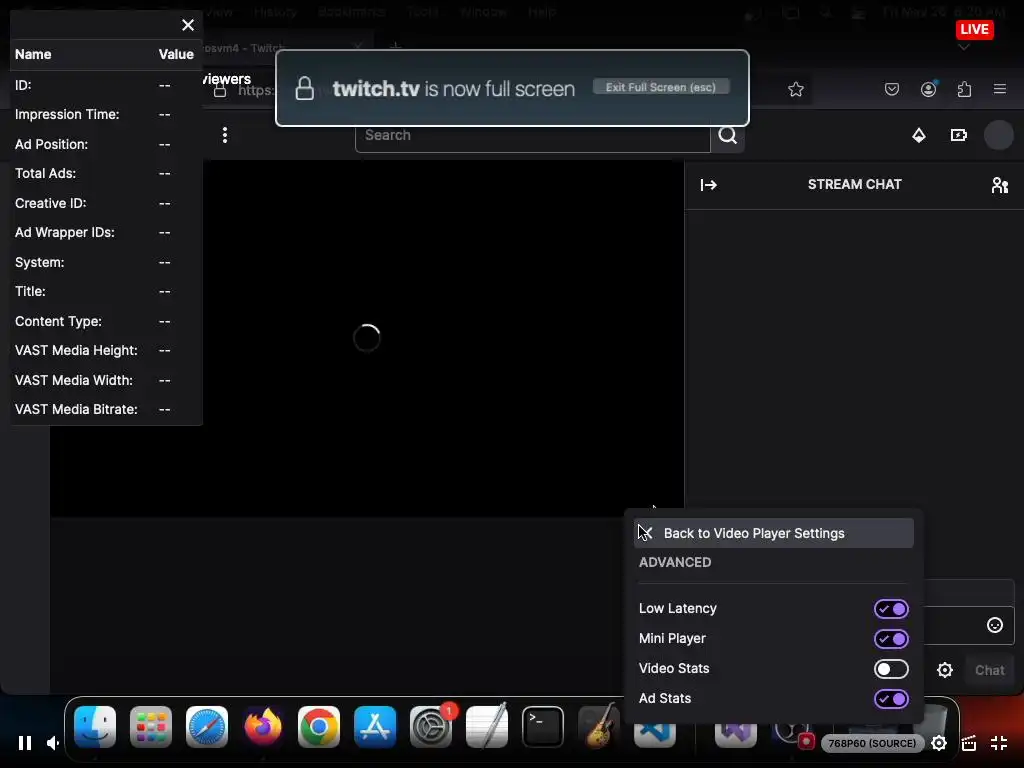Click Back to Video Player Settings
The height and width of the screenshot is (768, 1024).
pos(774,533)
